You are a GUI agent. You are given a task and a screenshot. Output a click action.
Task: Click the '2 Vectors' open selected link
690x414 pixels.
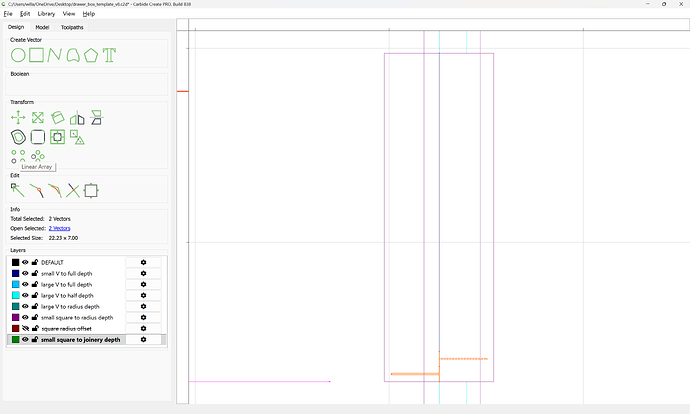[61, 228]
